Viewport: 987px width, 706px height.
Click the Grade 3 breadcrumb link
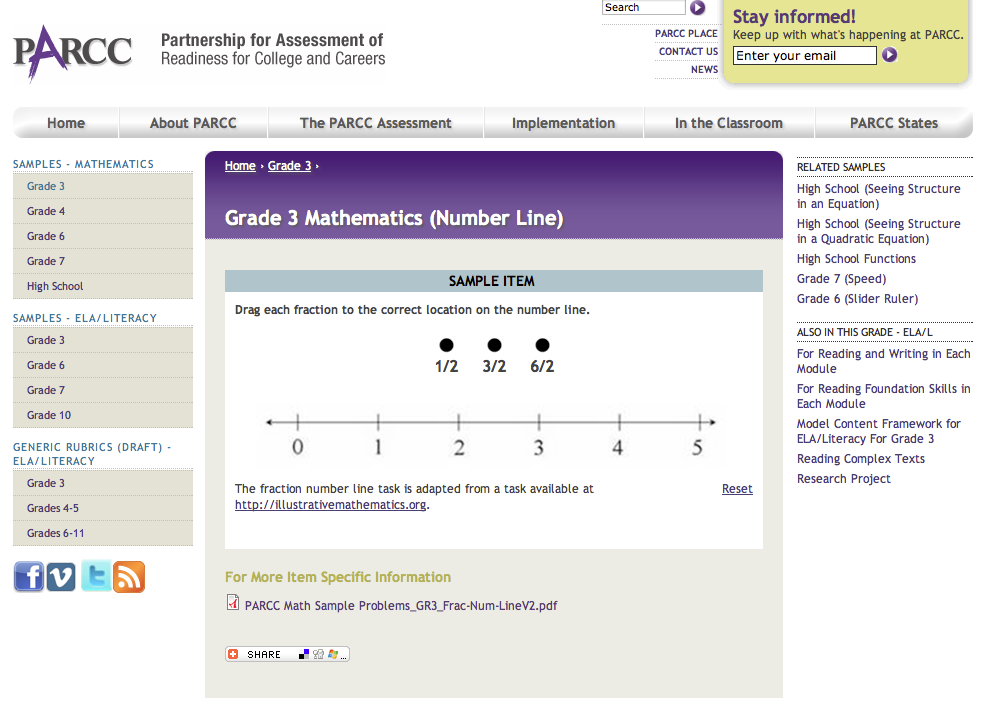pos(290,165)
